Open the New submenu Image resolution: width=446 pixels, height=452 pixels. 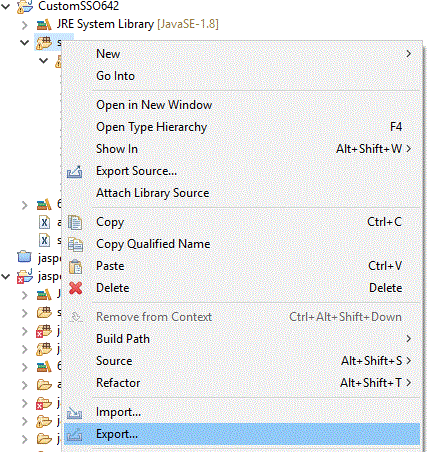[x=242, y=54]
